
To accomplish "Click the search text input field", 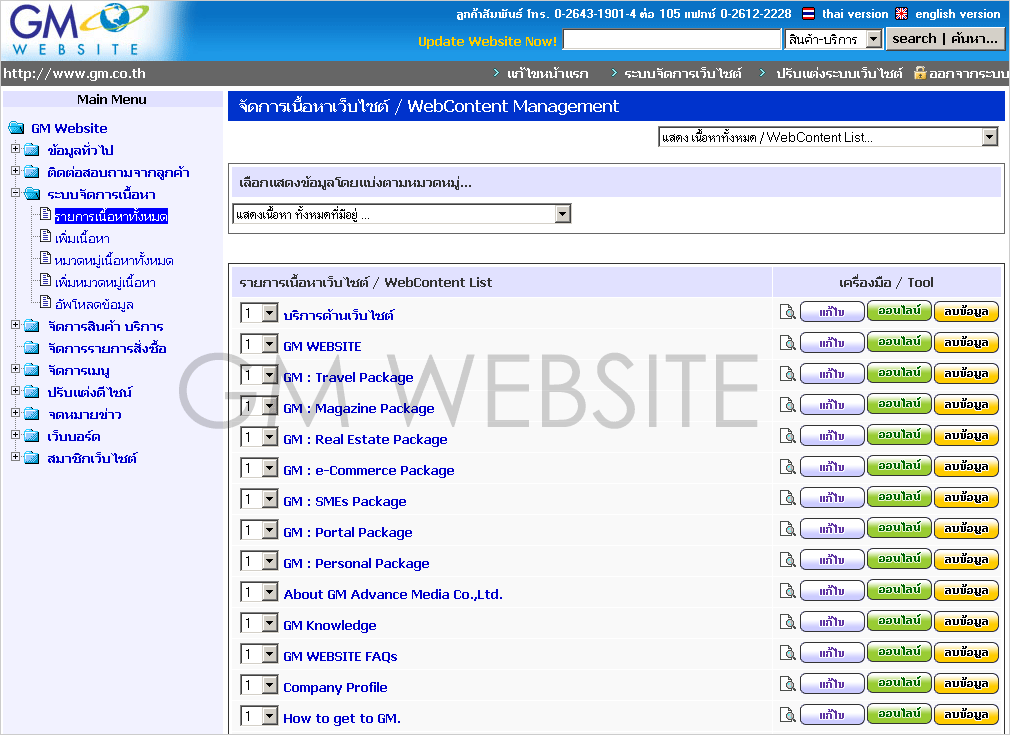I will click(672, 39).
